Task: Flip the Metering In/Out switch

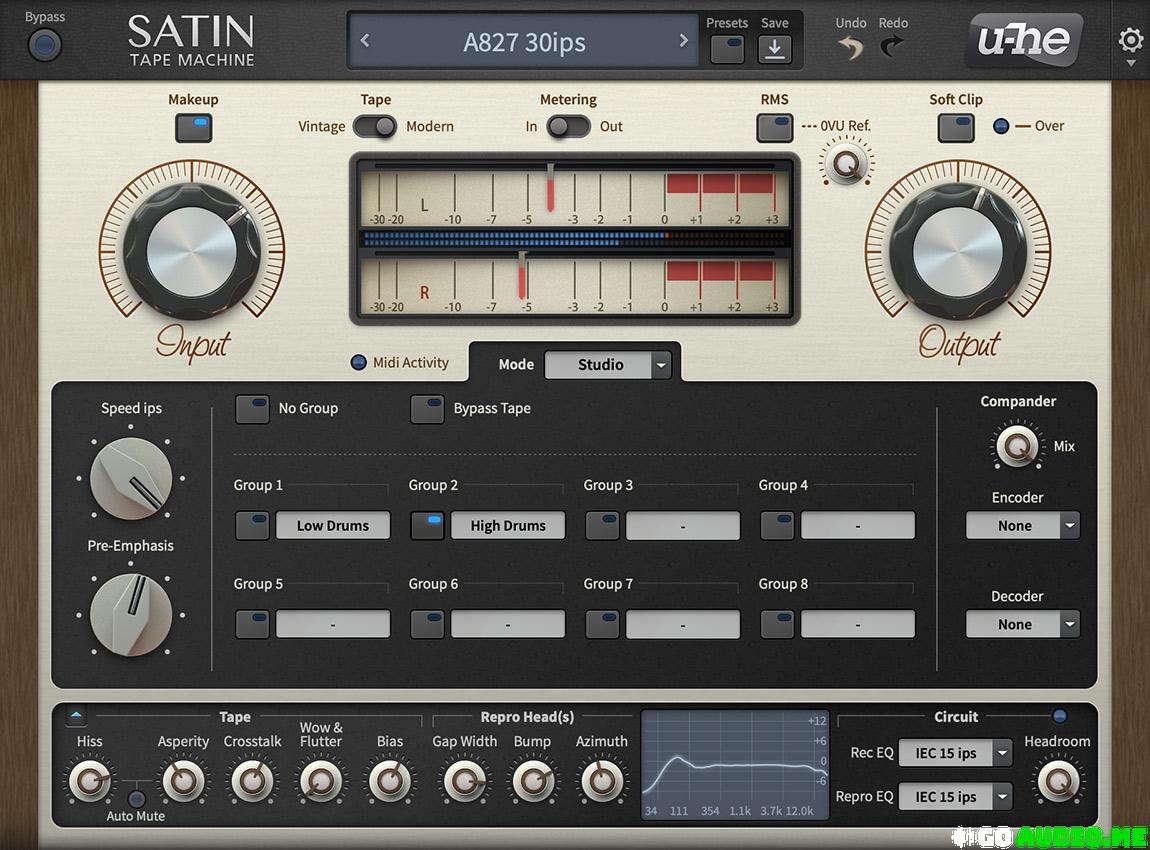Action: coord(568,126)
